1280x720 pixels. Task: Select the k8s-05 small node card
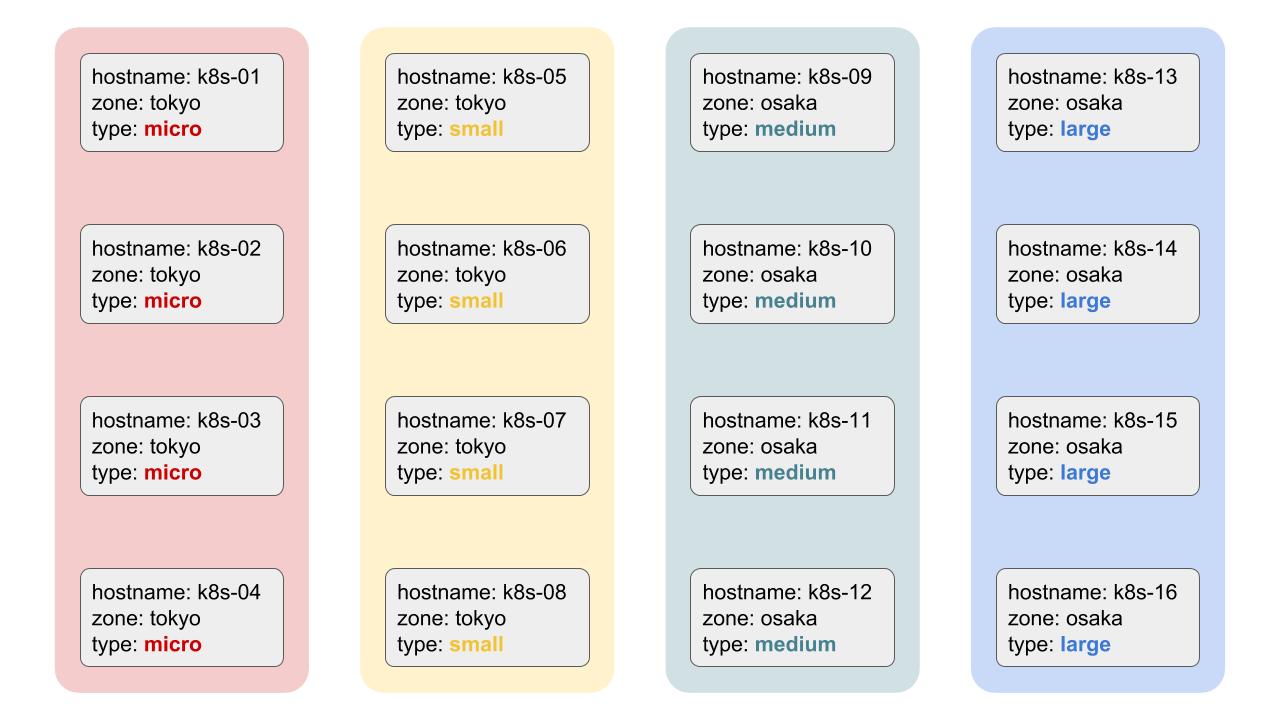487,103
